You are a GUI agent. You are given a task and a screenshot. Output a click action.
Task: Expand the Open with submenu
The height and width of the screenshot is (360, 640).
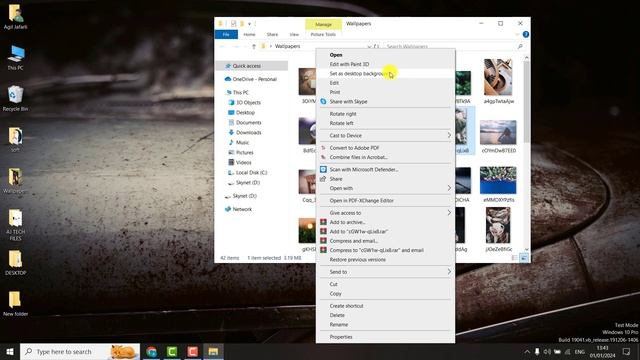(x=385, y=188)
